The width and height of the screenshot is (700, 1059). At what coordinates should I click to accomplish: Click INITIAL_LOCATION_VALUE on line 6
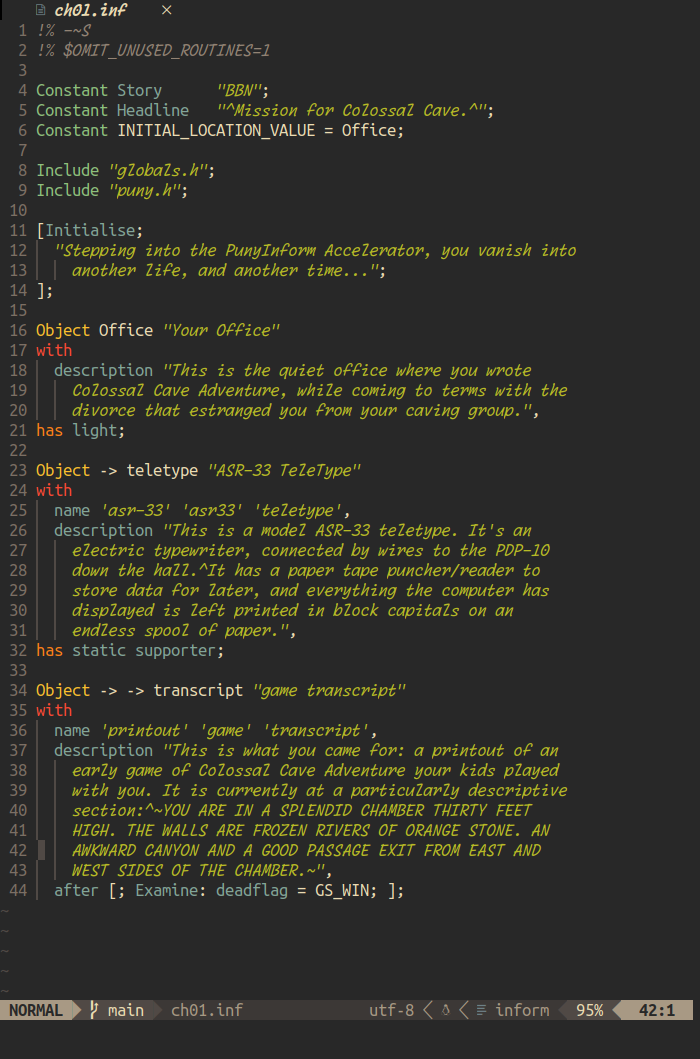[x=216, y=130]
